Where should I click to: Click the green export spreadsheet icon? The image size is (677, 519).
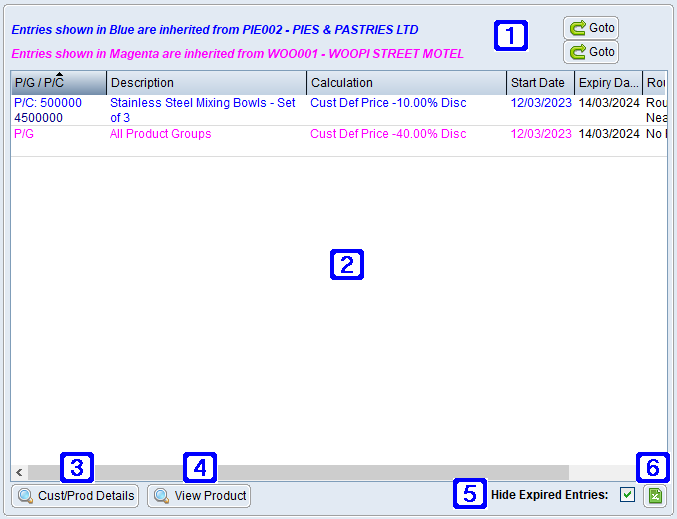point(655,496)
